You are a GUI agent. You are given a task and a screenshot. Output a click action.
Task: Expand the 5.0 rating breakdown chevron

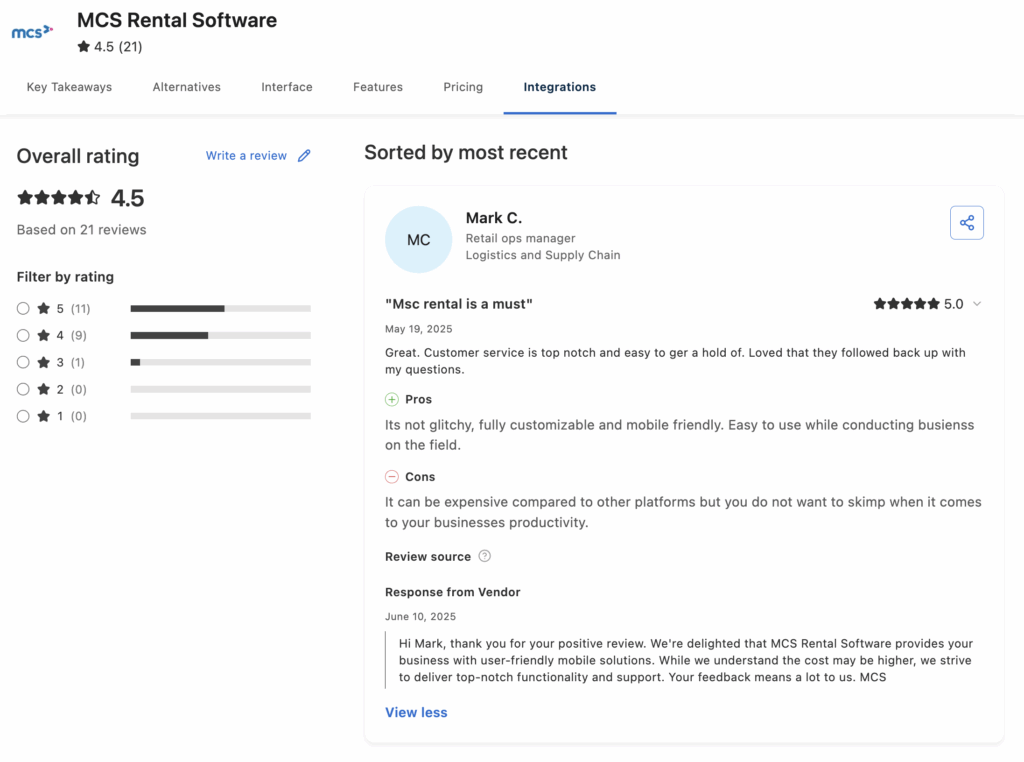point(977,304)
